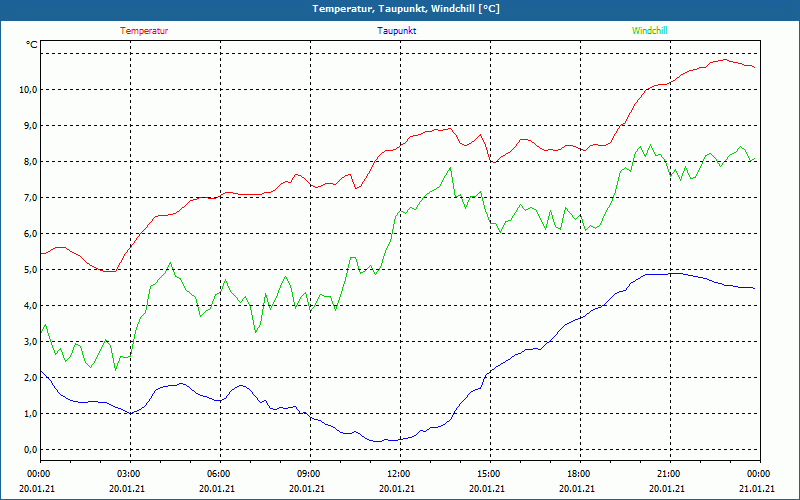Image resolution: width=800 pixels, height=500 pixels.
Task: Click the '3,0' y-axis value
Action: point(30,341)
